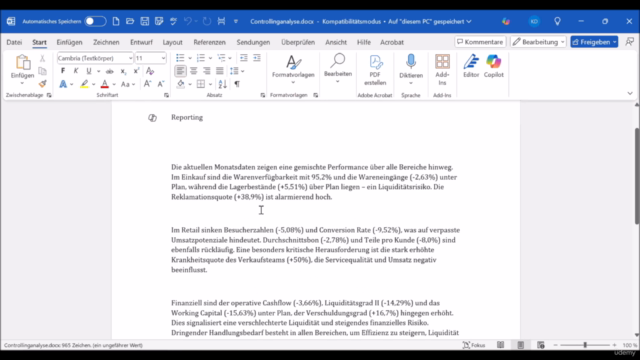The width and height of the screenshot is (640, 360).
Task: Click the Einfügen paste icon
Action: coord(22,62)
